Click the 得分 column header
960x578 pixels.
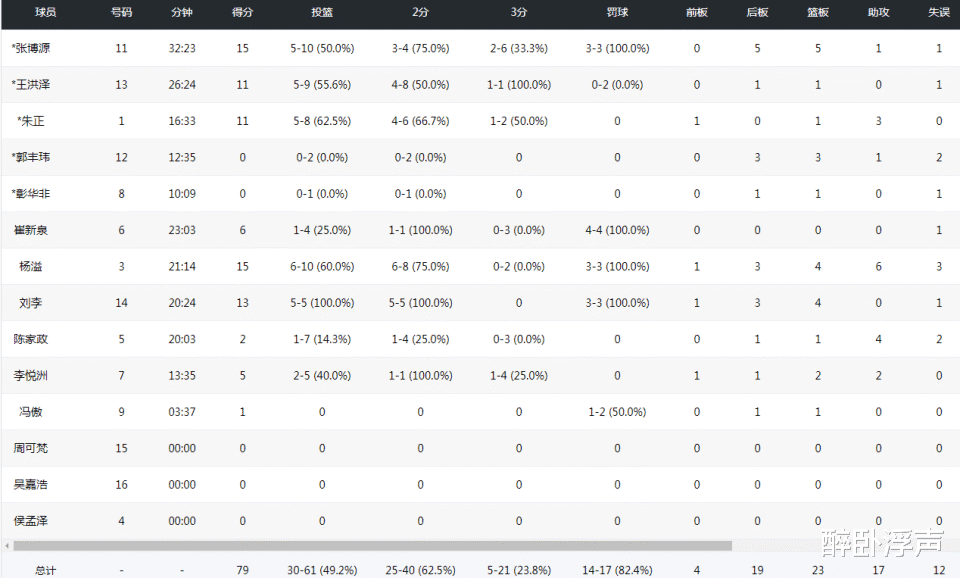(x=242, y=12)
